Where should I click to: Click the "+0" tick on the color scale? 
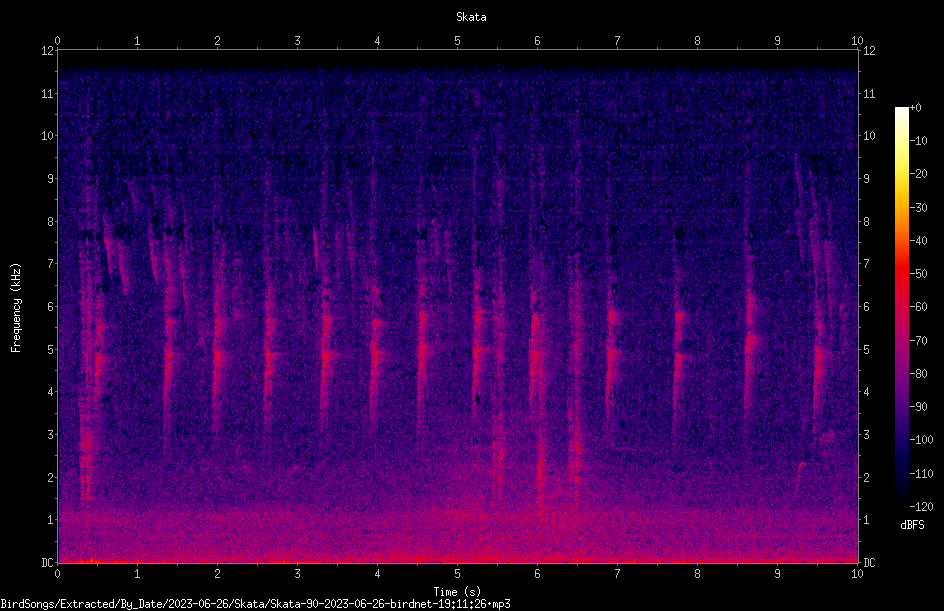tap(916, 108)
